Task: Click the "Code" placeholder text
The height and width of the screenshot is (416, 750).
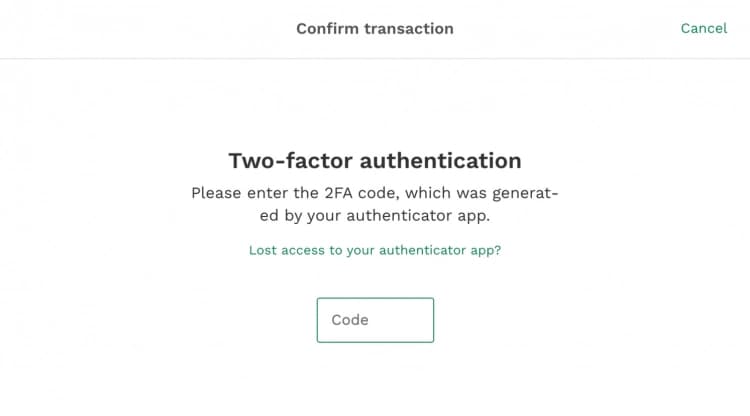Action: point(350,320)
